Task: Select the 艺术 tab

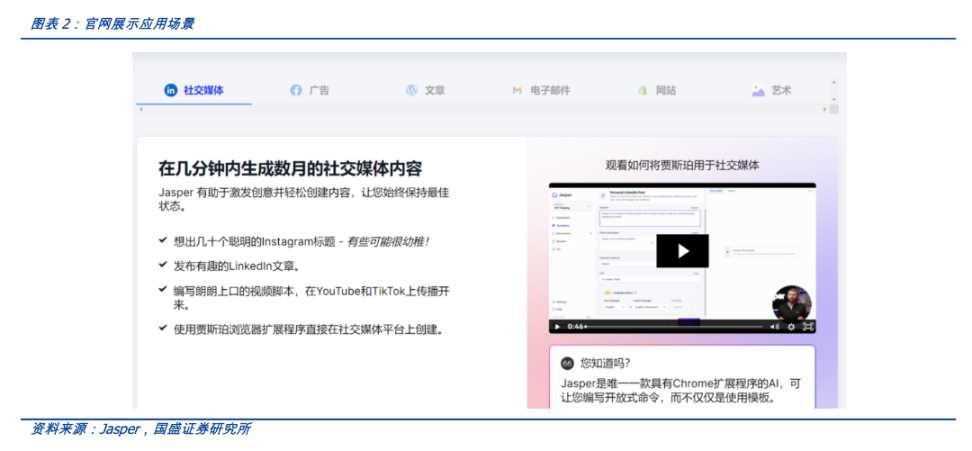Action: (780, 90)
